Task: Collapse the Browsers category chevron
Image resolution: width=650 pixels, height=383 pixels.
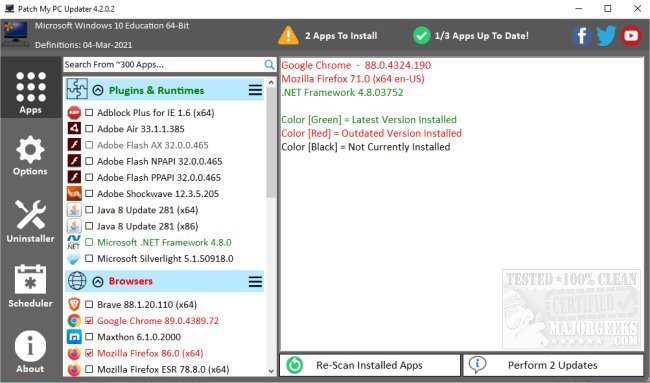Action: tap(98, 282)
